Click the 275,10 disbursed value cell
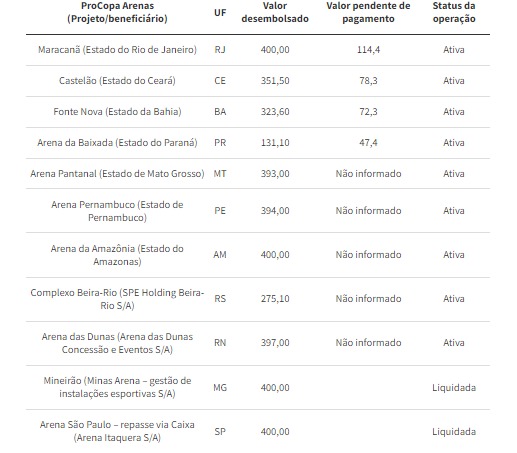 click(275, 299)
